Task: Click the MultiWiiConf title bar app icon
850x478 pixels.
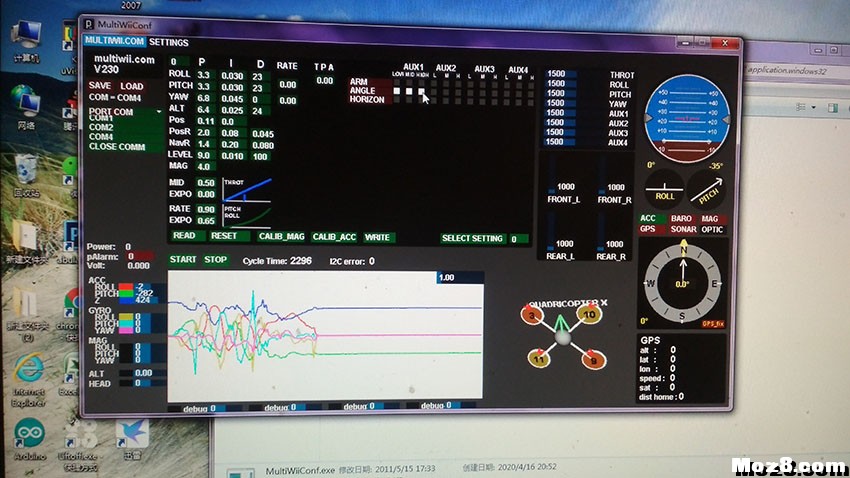Action: 89,24
